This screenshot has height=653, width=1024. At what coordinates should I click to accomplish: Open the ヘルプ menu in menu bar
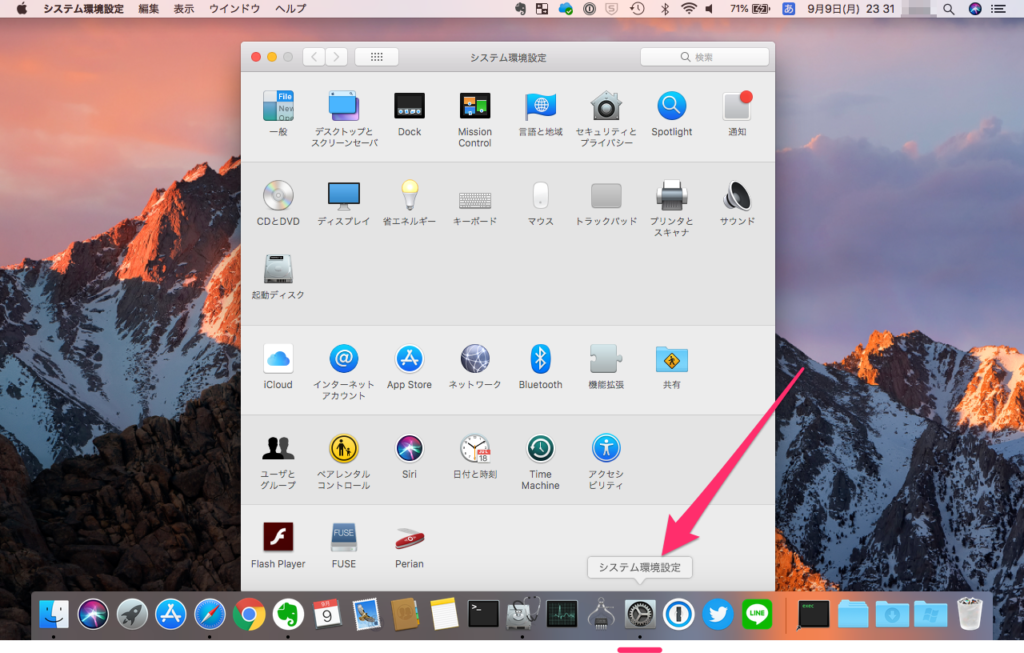(290, 8)
